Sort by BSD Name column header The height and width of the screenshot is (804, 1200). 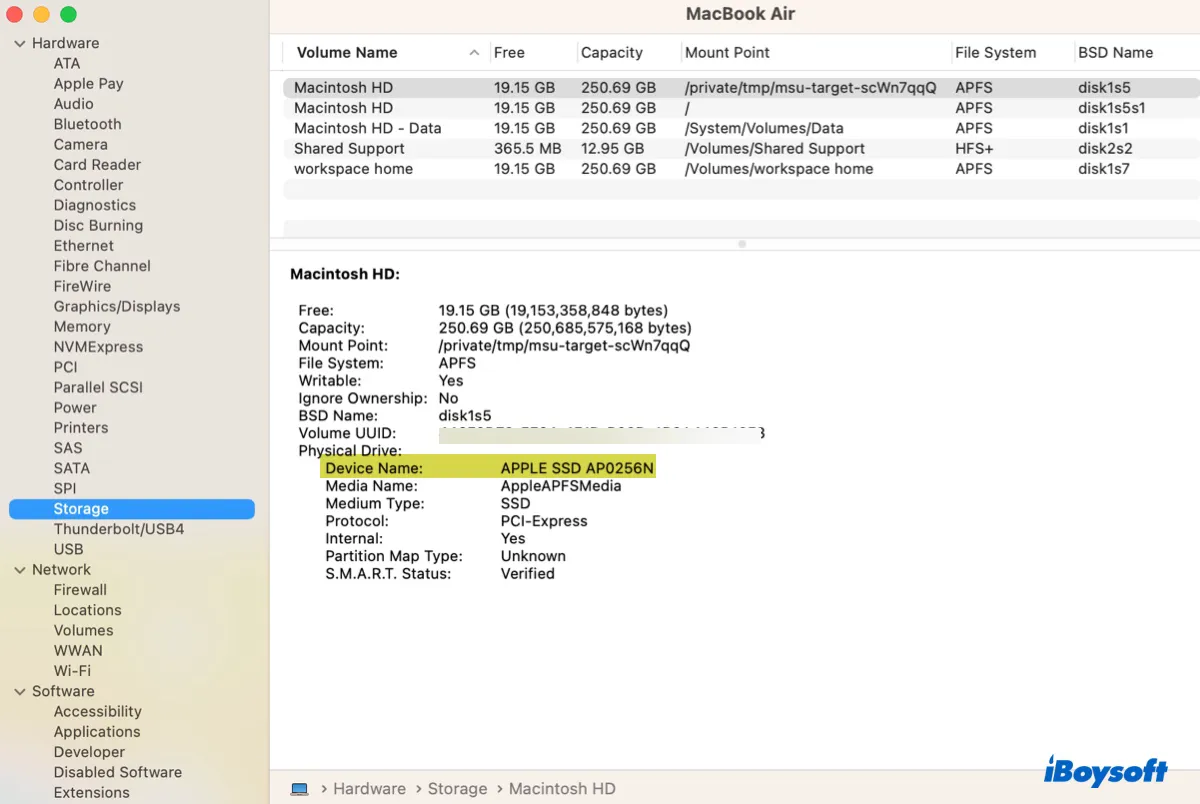pos(1116,53)
